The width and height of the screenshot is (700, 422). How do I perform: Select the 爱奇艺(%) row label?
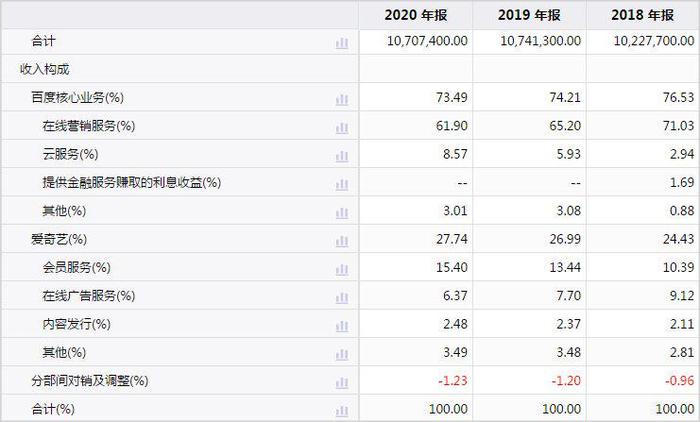click(x=59, y=239)
